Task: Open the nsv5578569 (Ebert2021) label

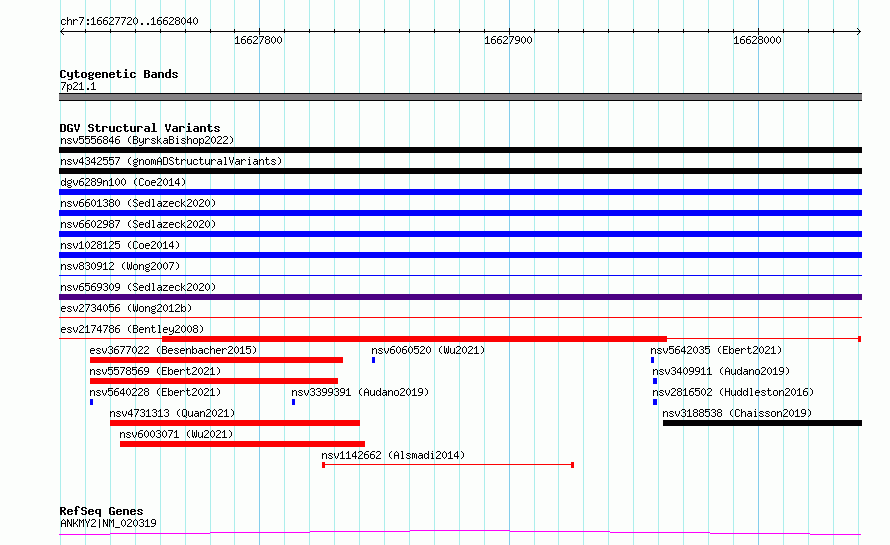Action: coord(155,371)
